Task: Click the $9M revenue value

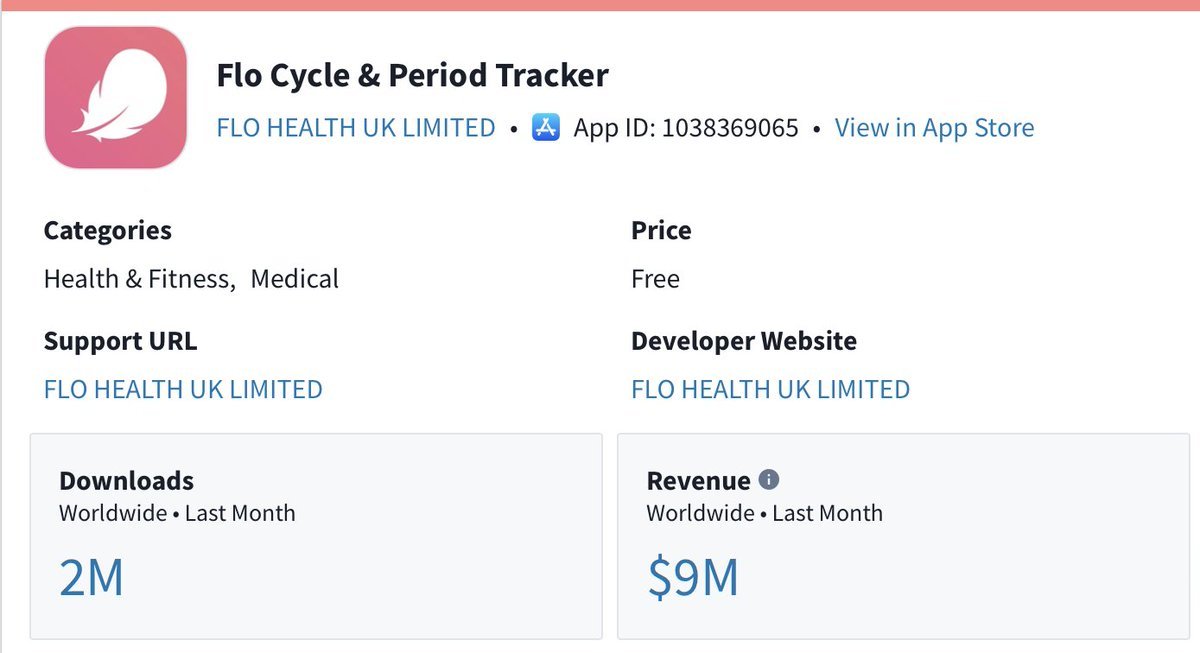Action: [693, 578]
